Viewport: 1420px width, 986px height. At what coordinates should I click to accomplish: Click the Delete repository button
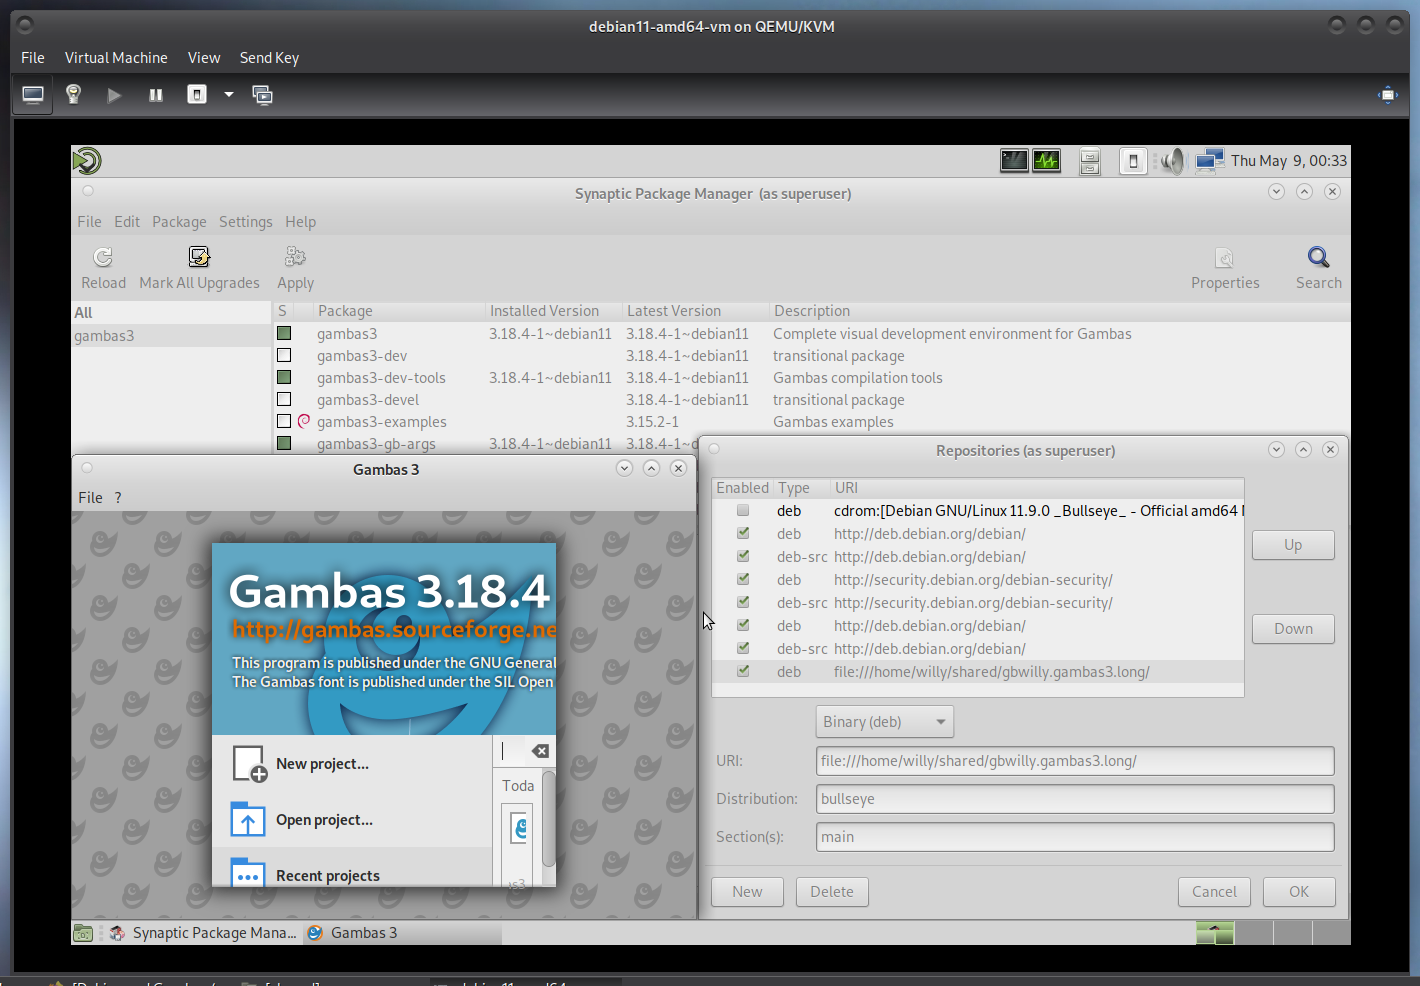831,892
